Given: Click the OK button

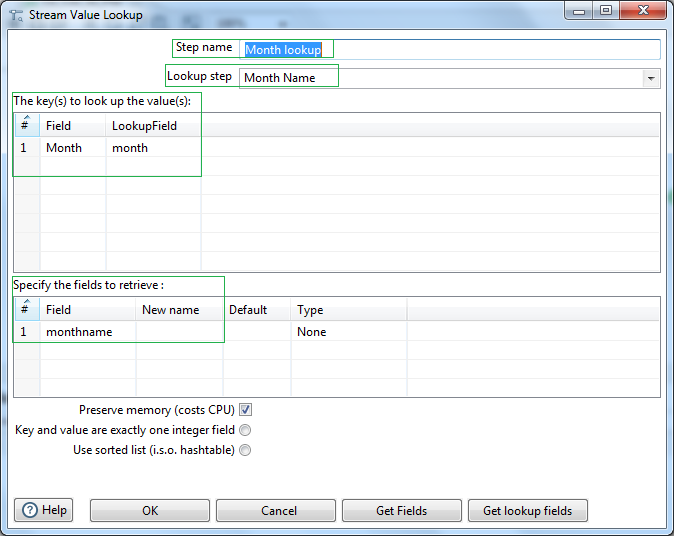Looking at the screenshot, I should coord(150,511).
